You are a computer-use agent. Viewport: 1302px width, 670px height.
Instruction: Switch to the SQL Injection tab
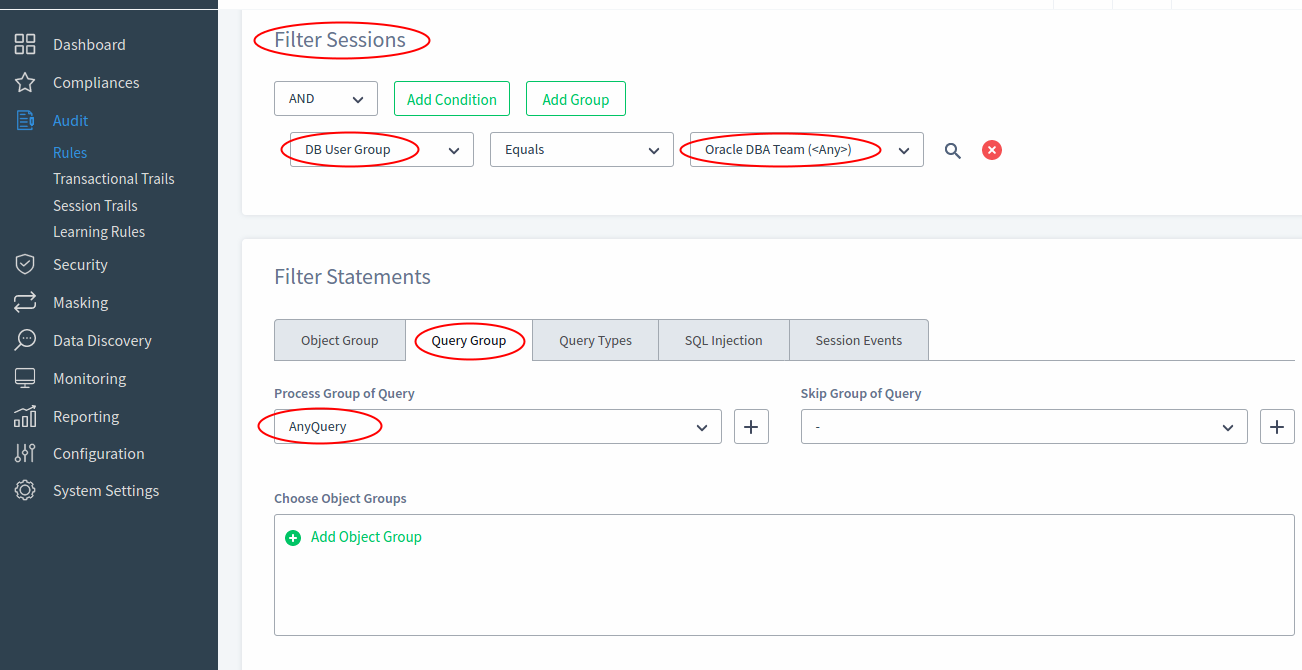[x=723, y=340]
